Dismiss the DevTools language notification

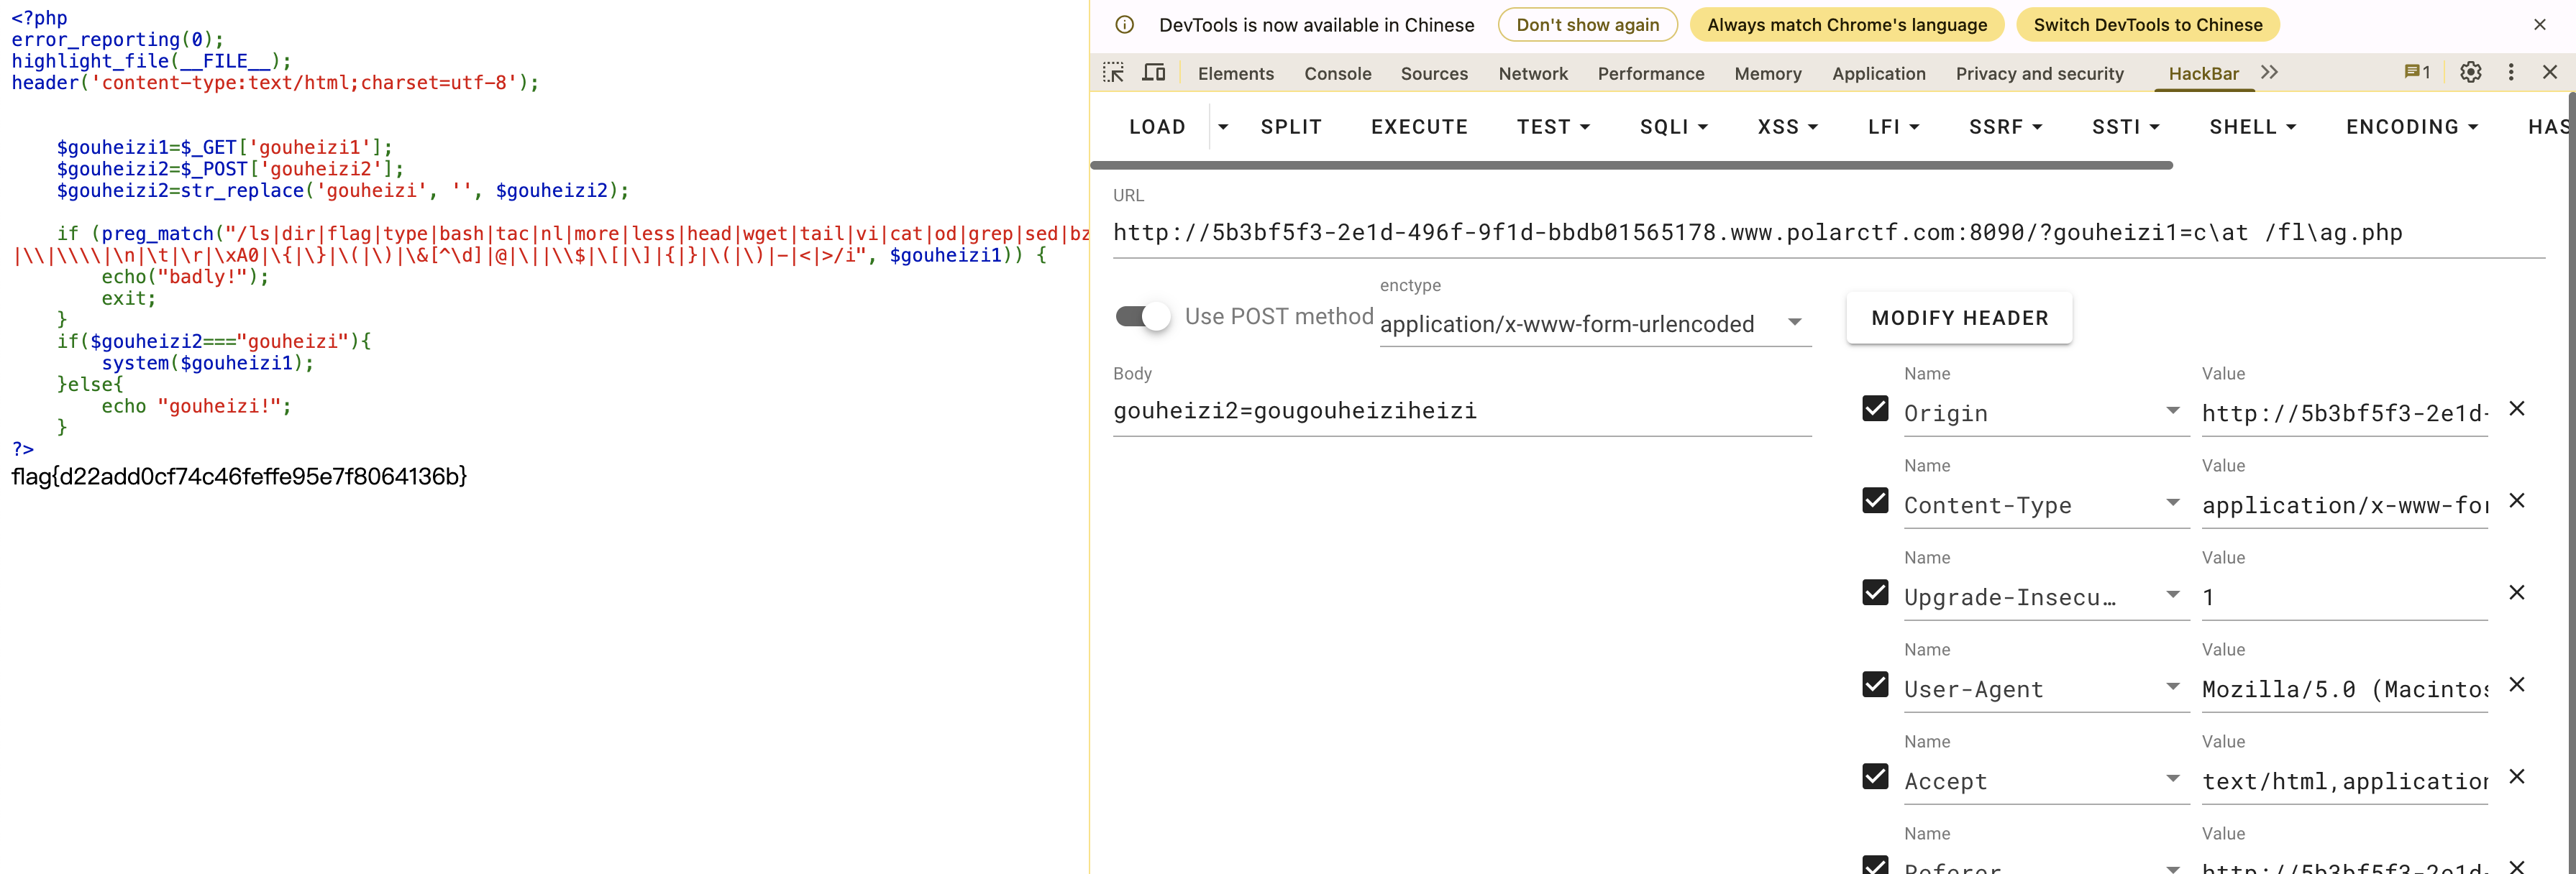tap(2539, 25)
